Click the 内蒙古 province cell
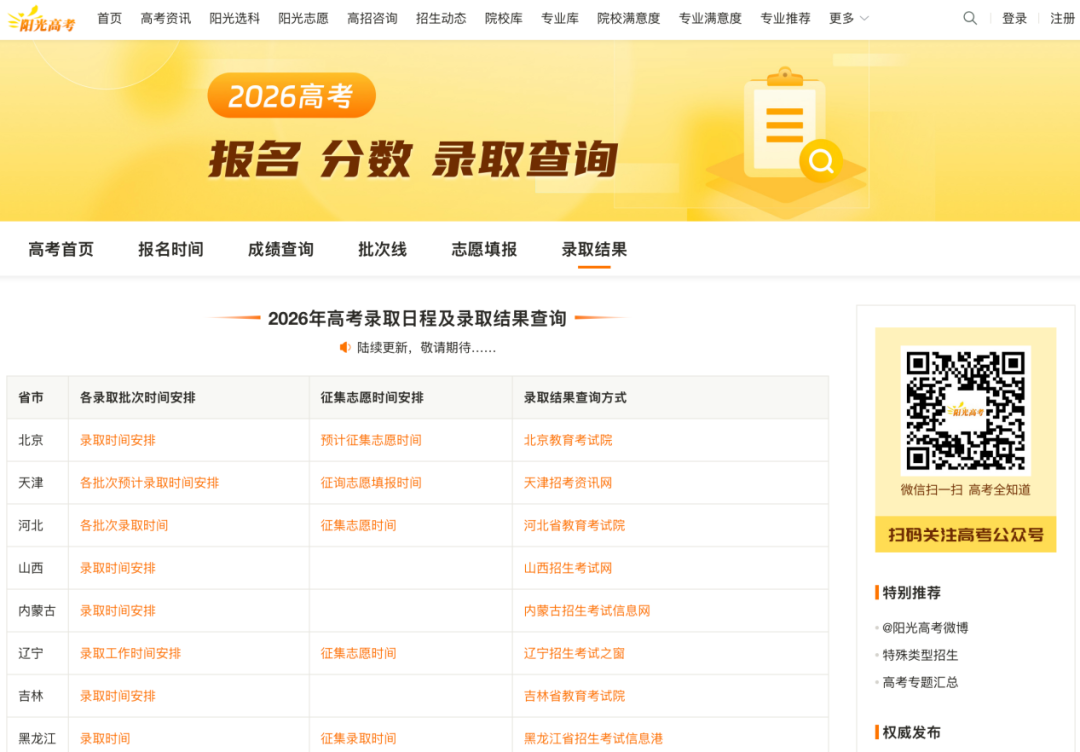The height and width of the screenshot is (752, 1080). pyautogui.click(x=37, y=611)
